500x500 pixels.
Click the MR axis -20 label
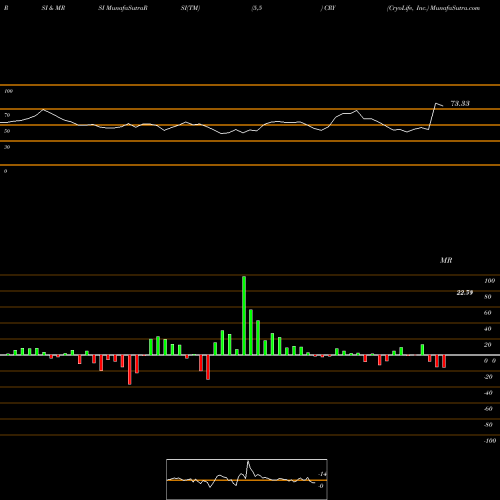tap(488, 377)
